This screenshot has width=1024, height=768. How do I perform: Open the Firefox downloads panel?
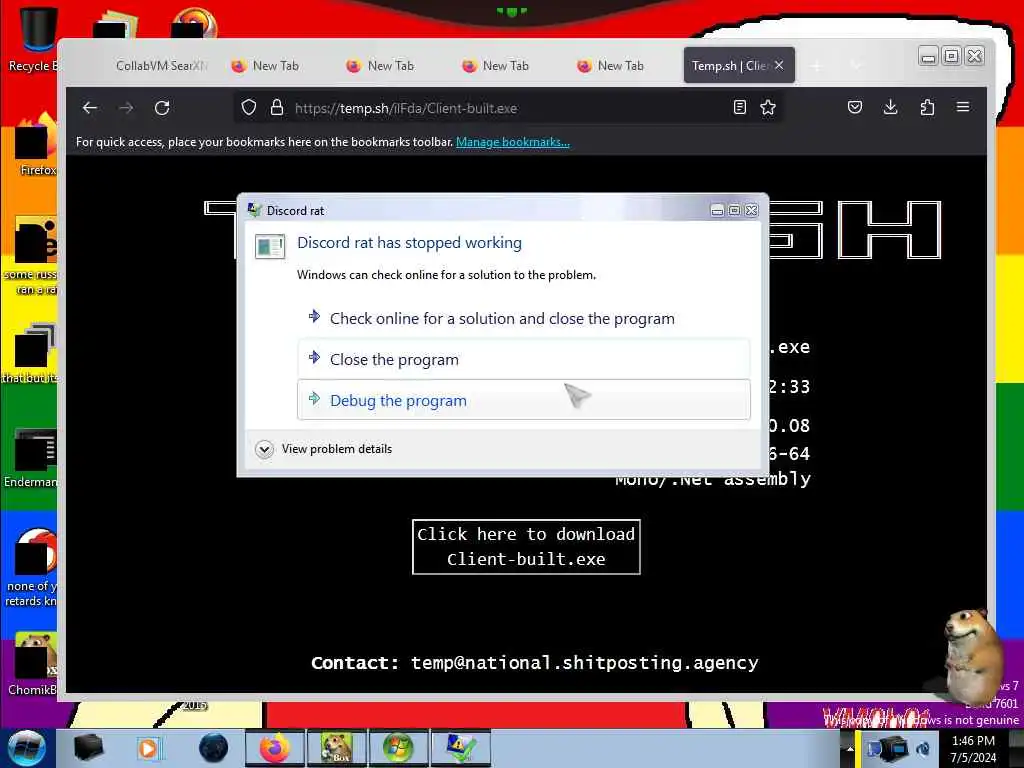[890, 107]
